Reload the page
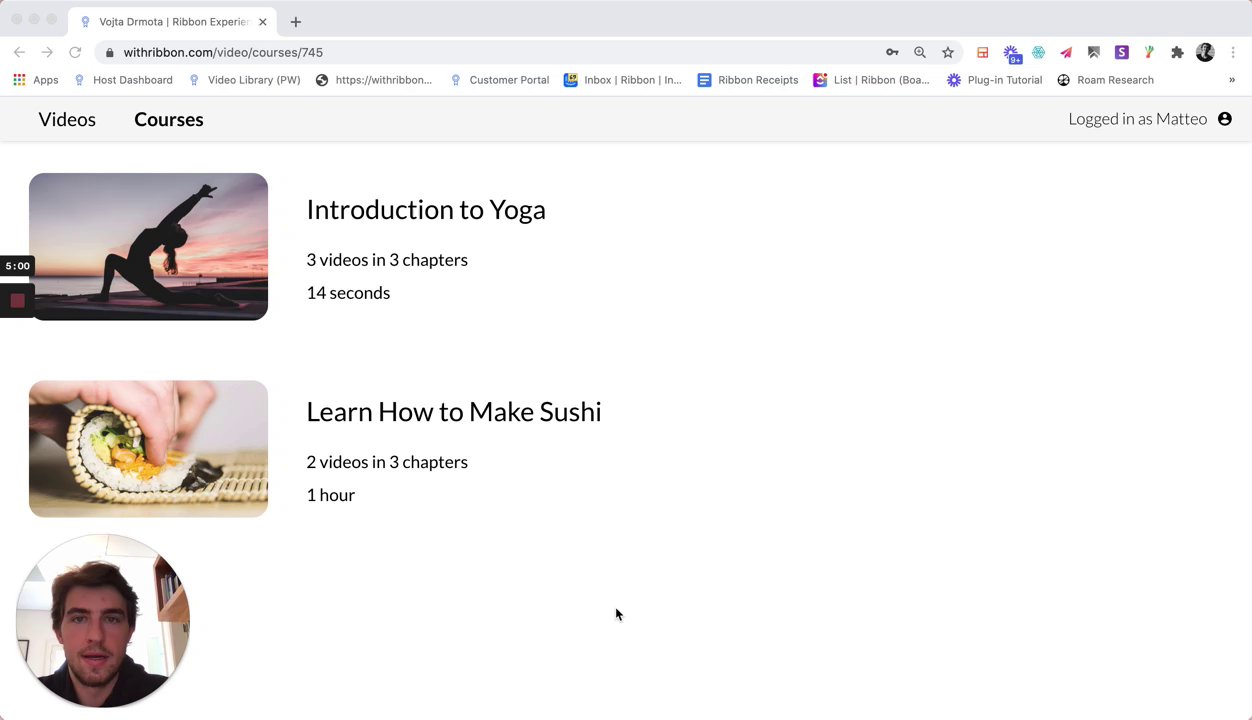This screenshot has height=720, width=1252. (75, 52)
